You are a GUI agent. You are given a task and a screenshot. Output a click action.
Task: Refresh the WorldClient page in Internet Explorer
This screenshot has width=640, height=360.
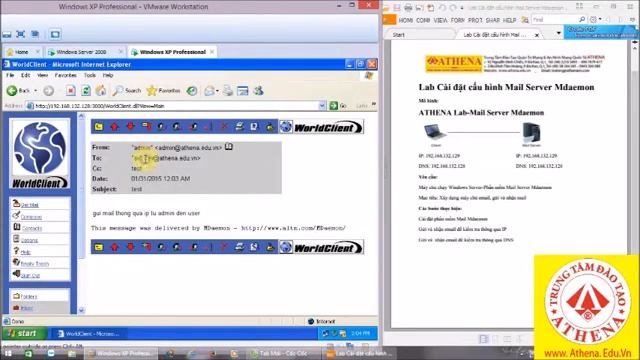[x=86, y=91]
